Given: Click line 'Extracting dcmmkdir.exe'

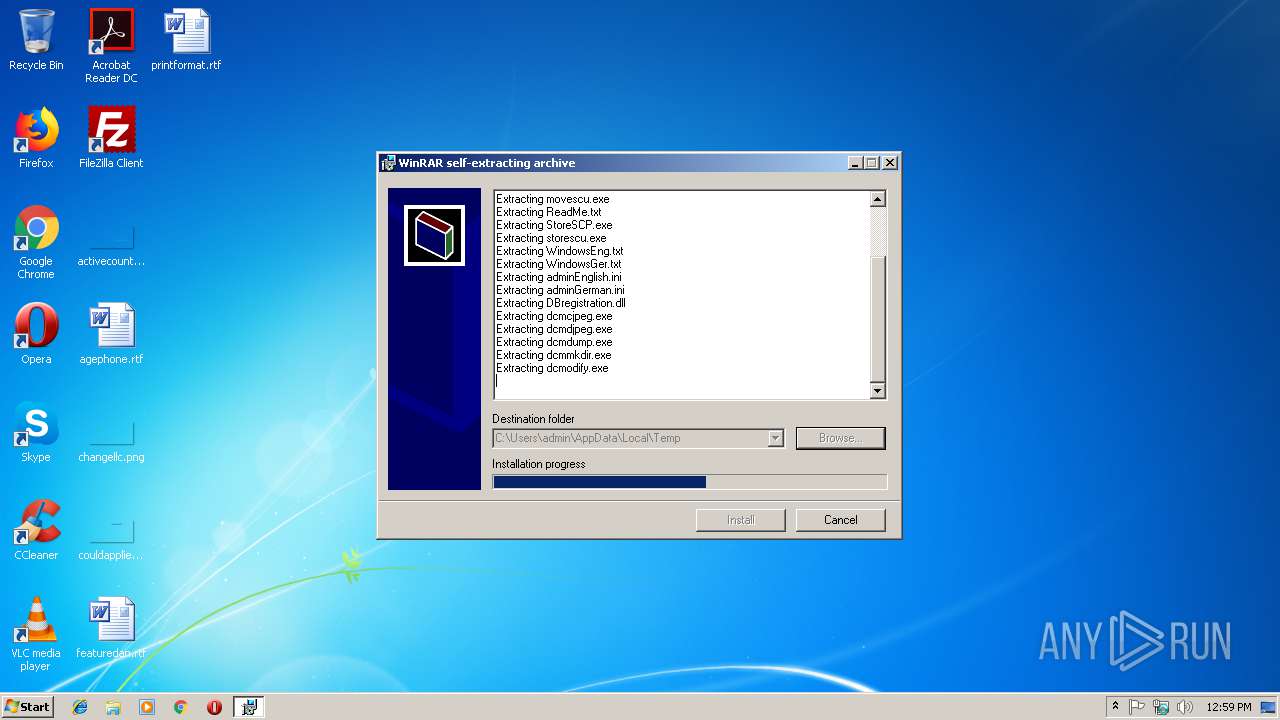Looking at the screenshot, I should pos(554,355).
